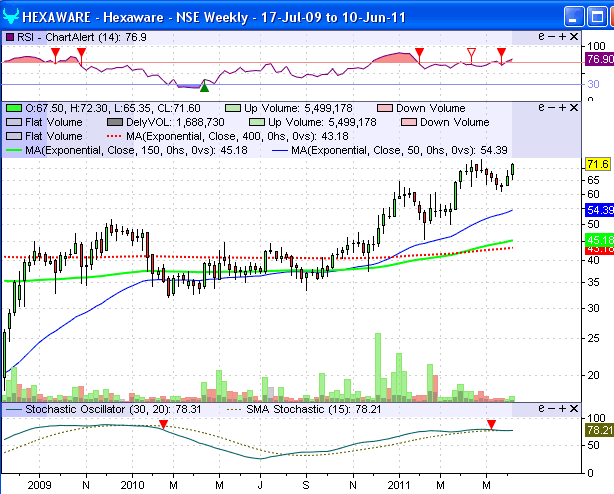Click 'MA(Exponential, Close, 50, 0hs, 0vs): 54.39'

399,150
